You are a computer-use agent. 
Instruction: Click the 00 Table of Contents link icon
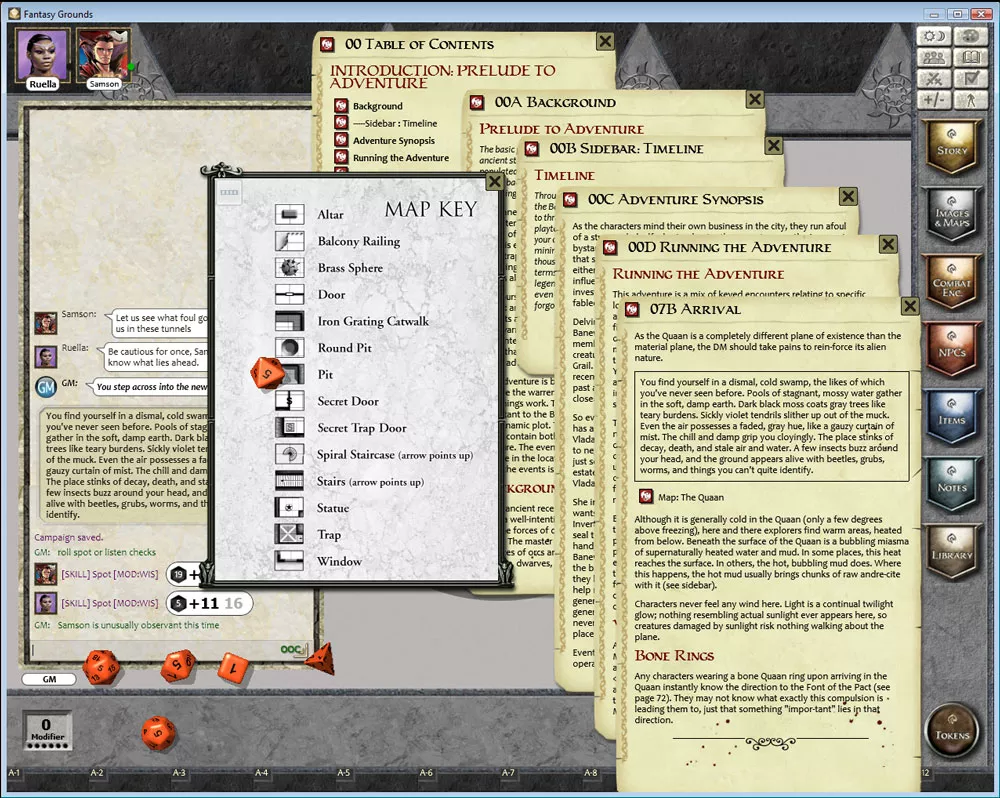click(327, 45)
